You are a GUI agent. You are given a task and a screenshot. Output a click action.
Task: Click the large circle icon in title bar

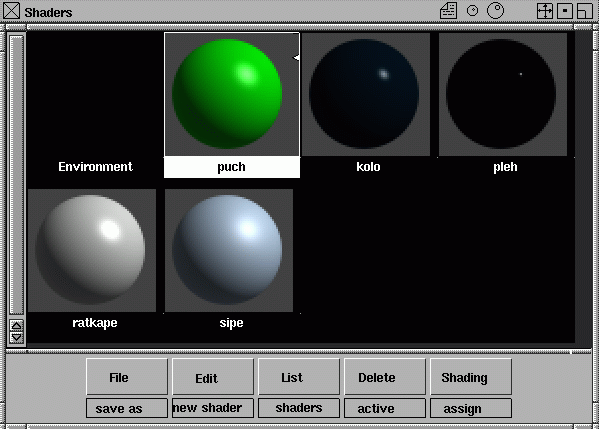(x=495, y=11)
